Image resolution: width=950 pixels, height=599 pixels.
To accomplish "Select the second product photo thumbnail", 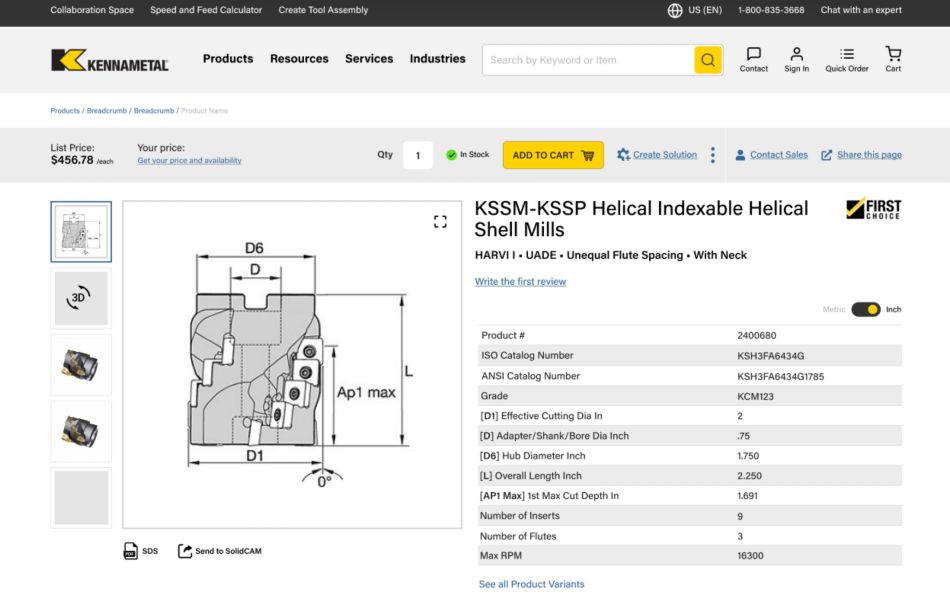I will [x=81, y=431].
